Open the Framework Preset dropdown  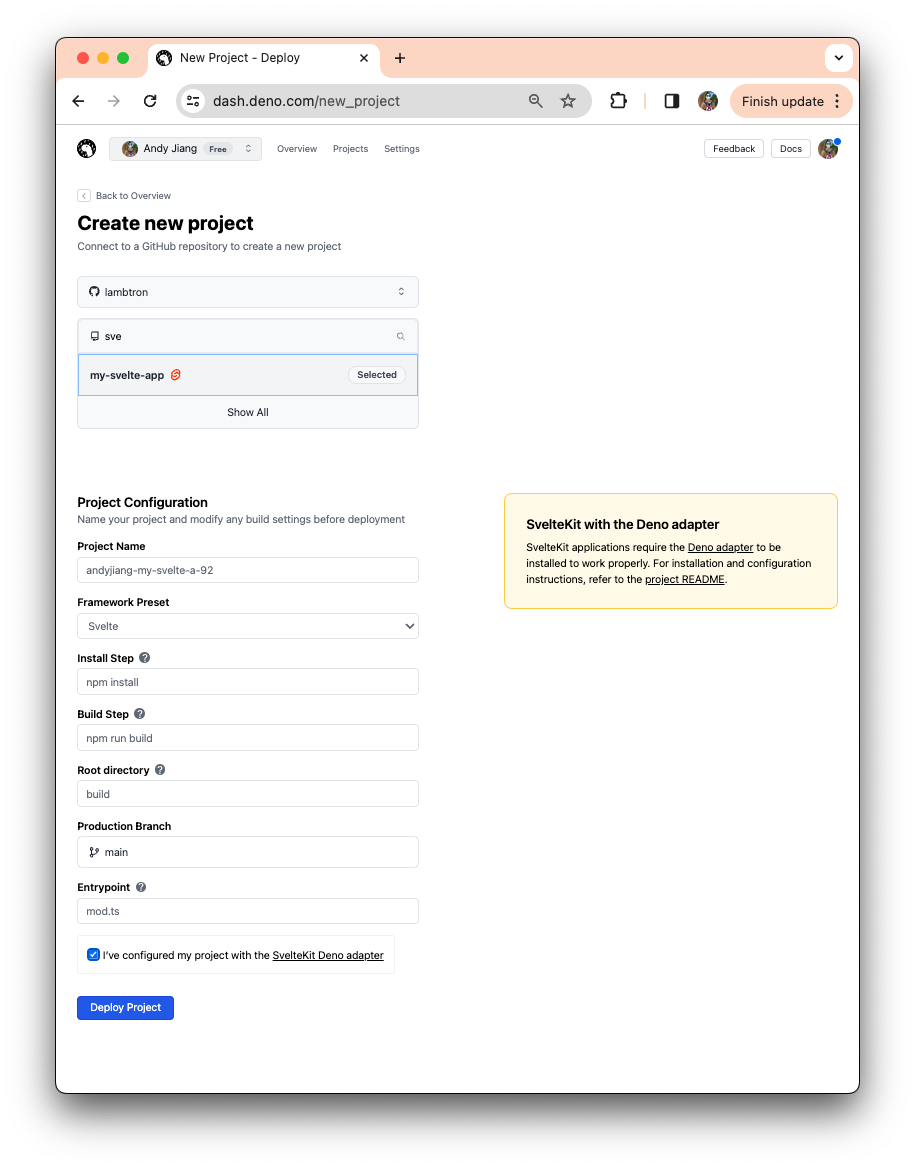(248, 626)
